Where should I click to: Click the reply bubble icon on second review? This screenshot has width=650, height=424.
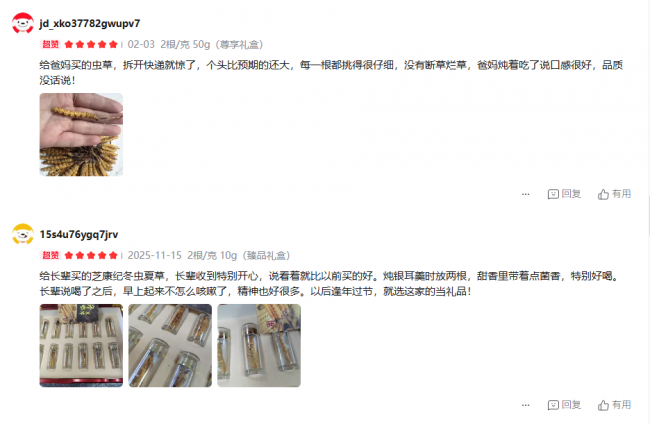click(x=553, y=405)
